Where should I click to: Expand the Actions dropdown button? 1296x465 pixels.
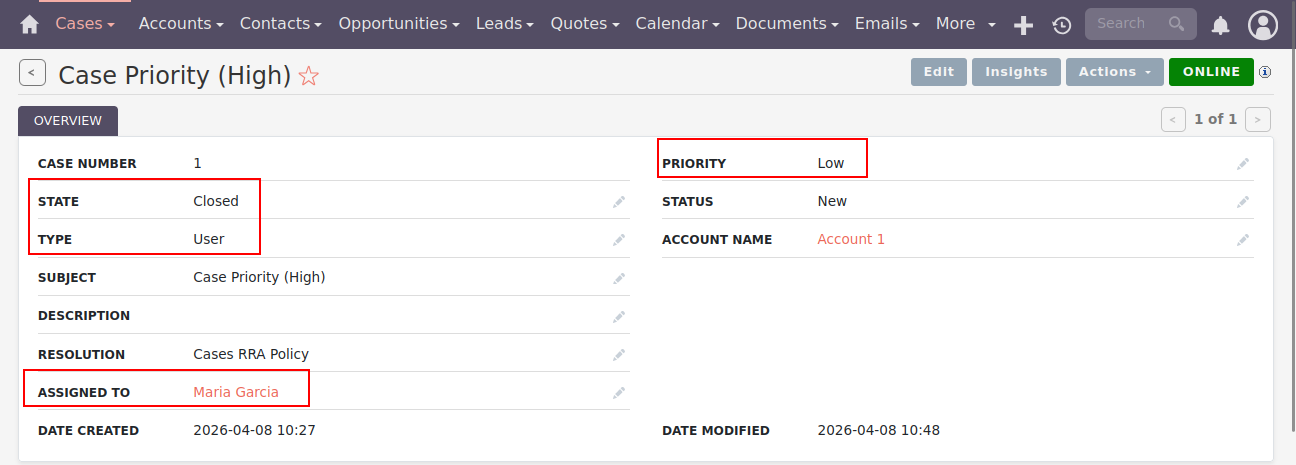coord(1114,72)
